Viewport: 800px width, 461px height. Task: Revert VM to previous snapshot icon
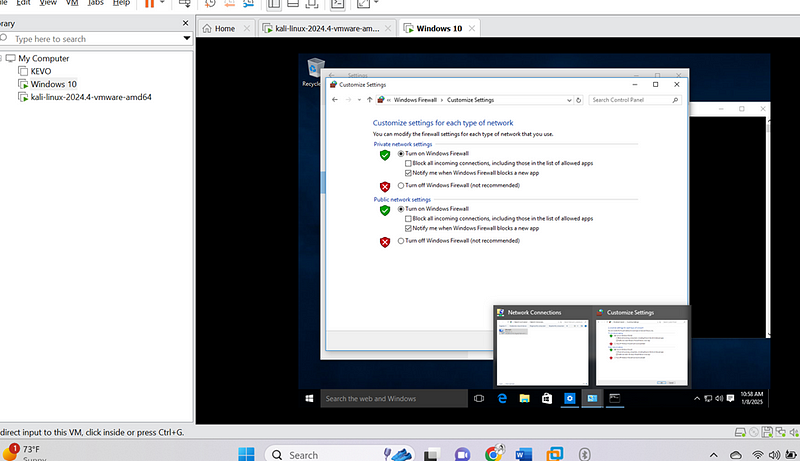229,4
